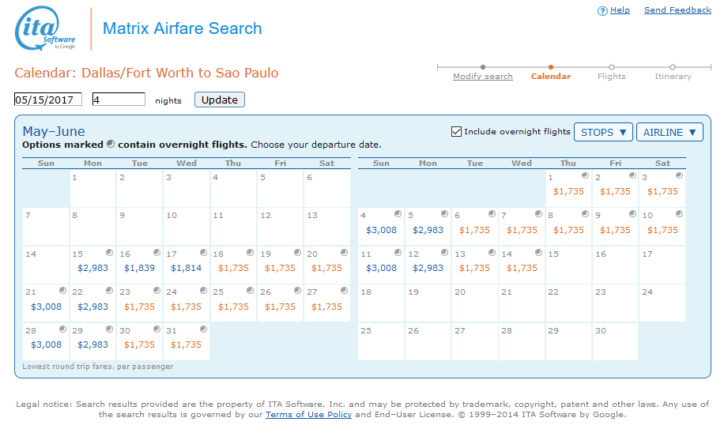Click overnight flight icon on June 1
The height and width of the screenshot is (448, 728).
tap(585, 175)
